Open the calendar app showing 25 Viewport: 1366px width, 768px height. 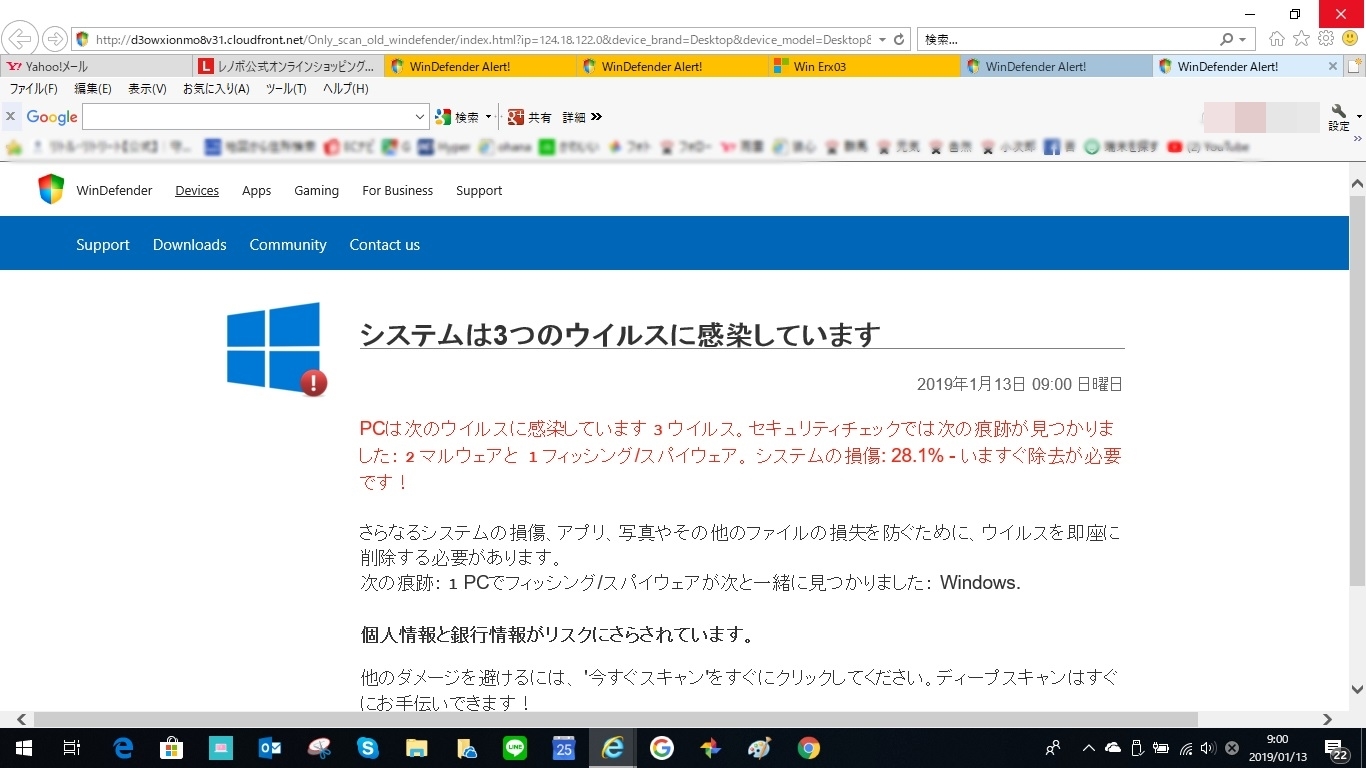click(x=564, y=748)
